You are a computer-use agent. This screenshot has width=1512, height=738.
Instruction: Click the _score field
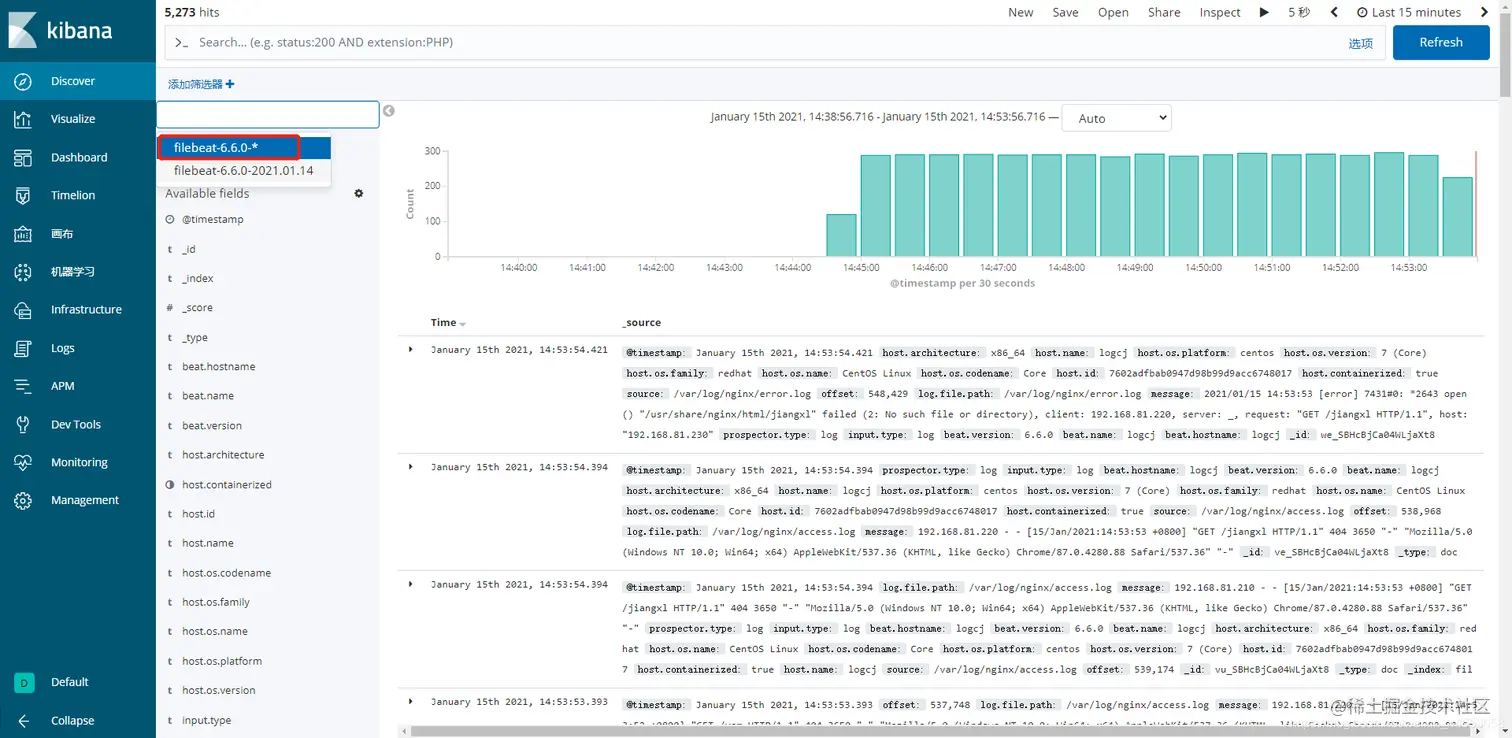[197, 308]
